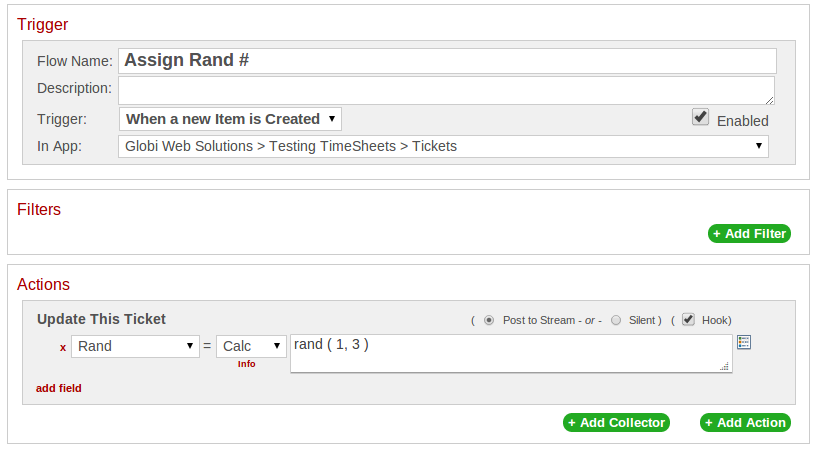Open the Rand field dropdown
Viewport: 820px width, 450px height.
[x=135, y=346]
